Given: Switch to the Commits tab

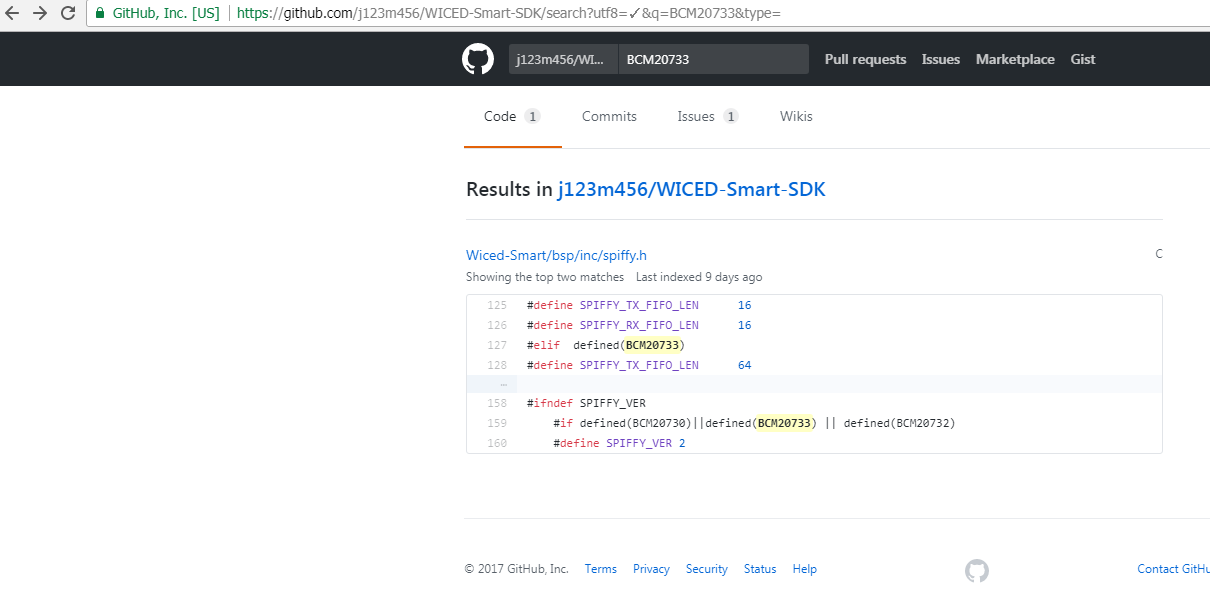Looking at the screenshot, I should (x=609, y=116).
